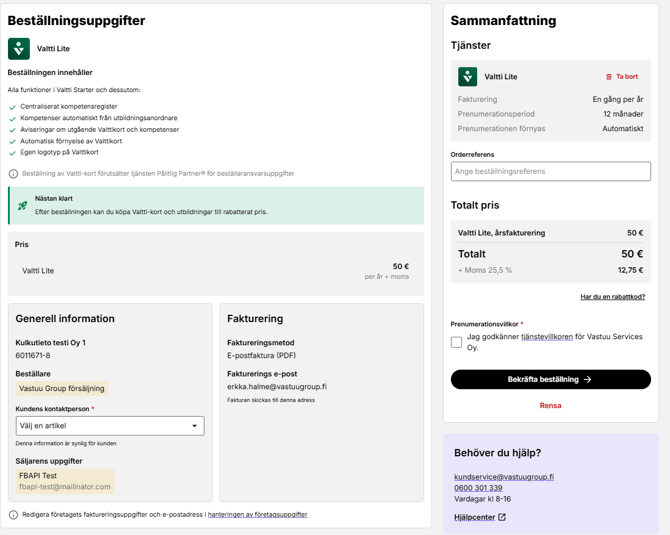The height and width of the screenshot is (535, 670).
Task: Click the Valtti Lite logo in order details
Action: click(x=19, y=49)
